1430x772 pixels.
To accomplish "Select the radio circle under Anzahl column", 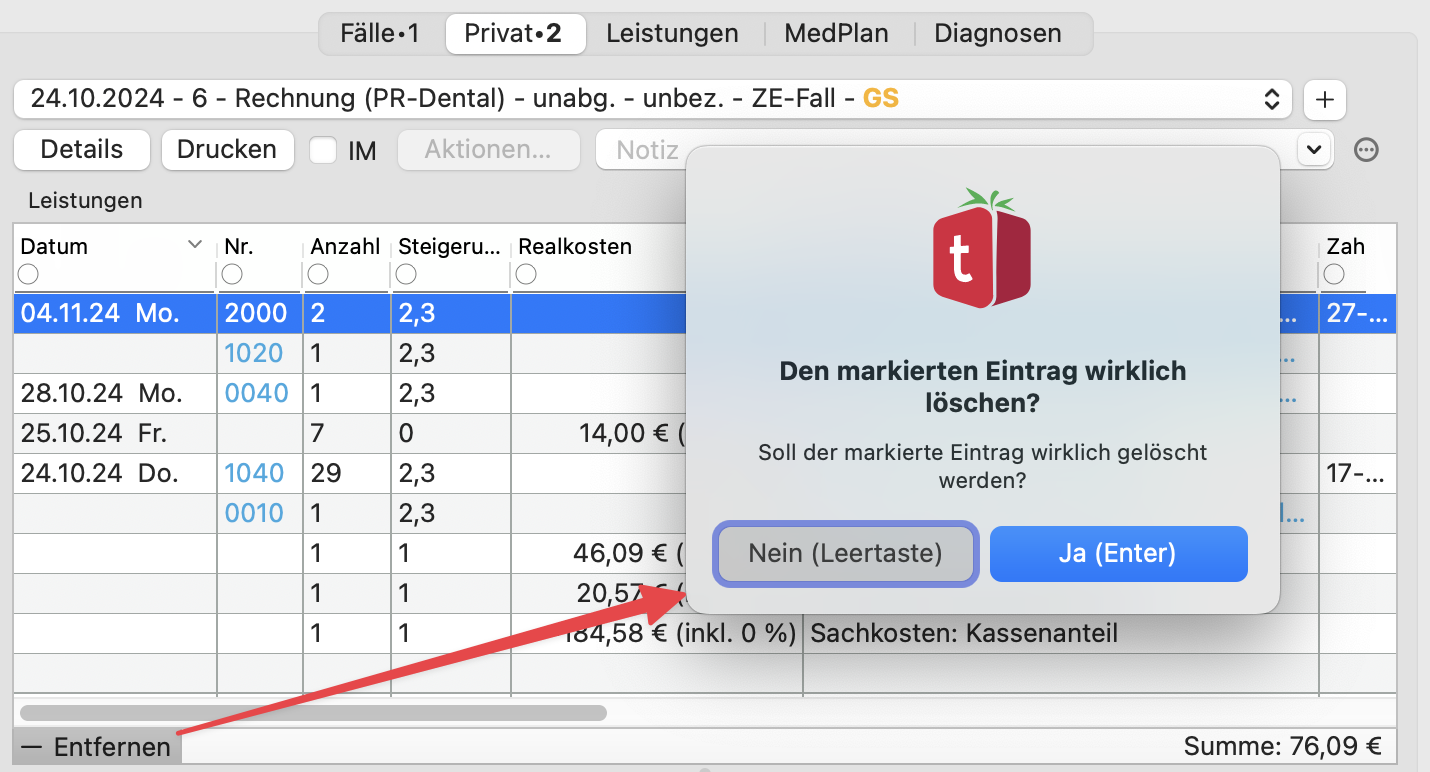I will point(318,273).
